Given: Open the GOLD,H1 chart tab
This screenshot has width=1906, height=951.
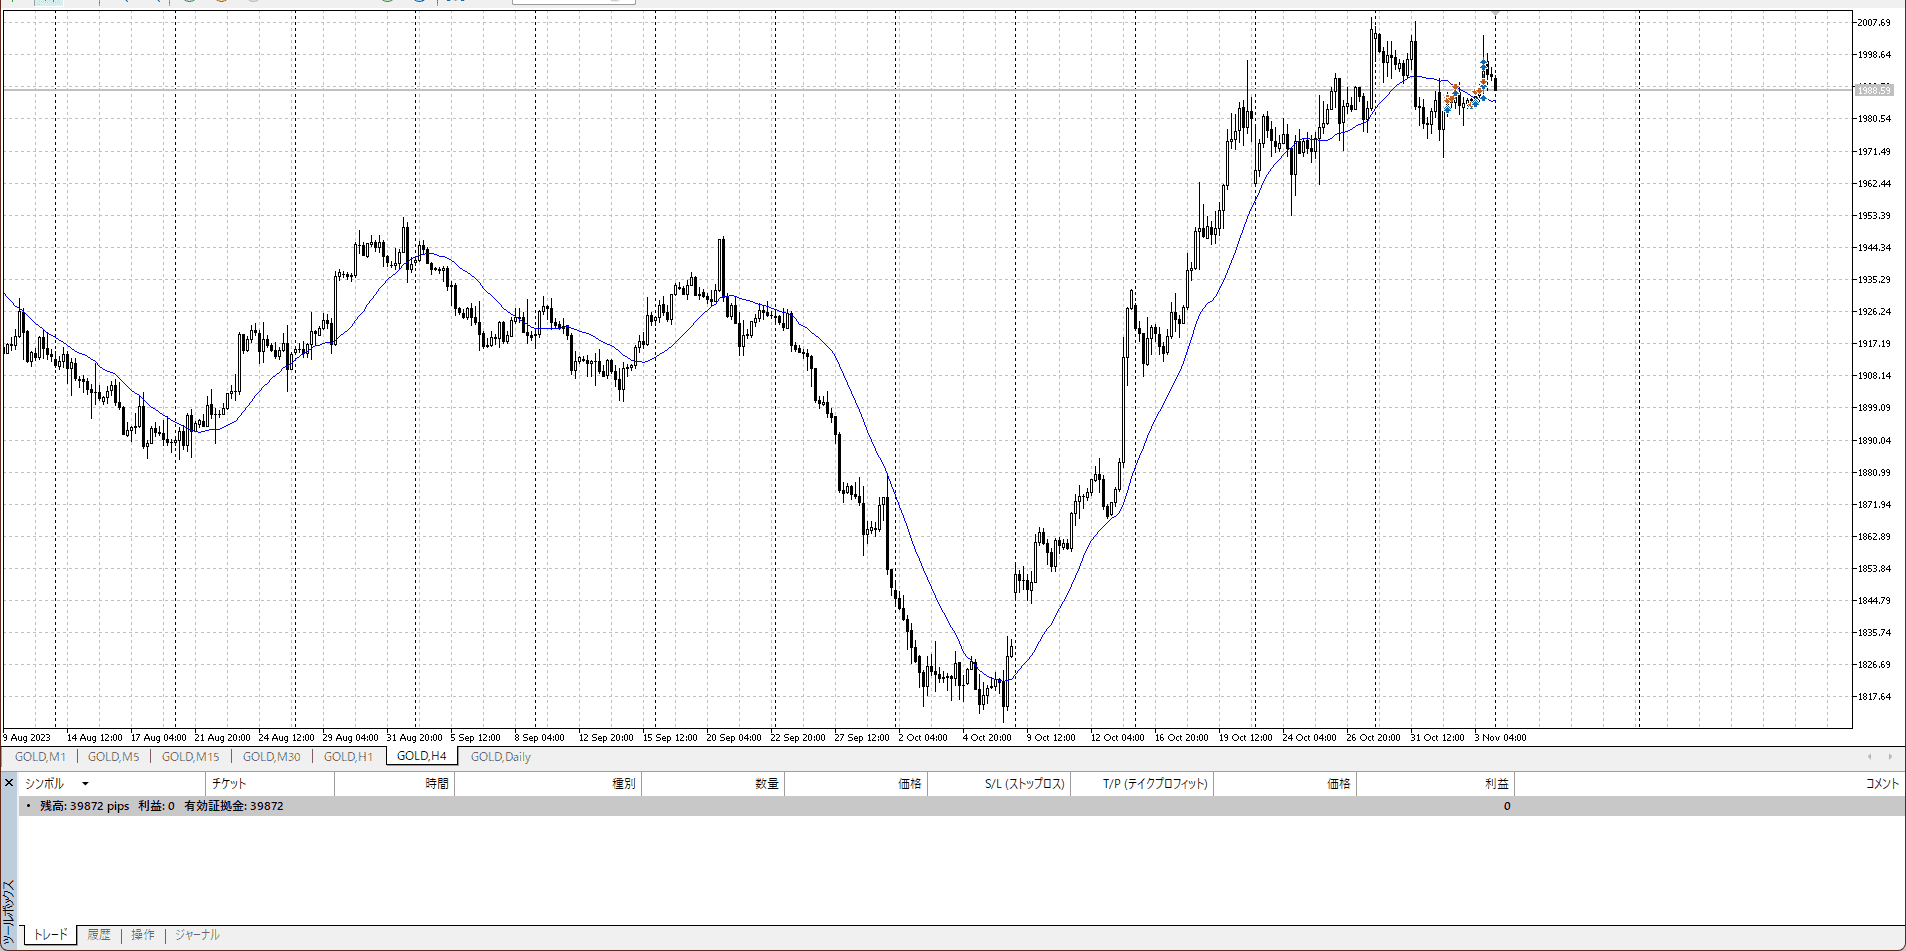Looking at the screenshot, I should coord(348,757).
